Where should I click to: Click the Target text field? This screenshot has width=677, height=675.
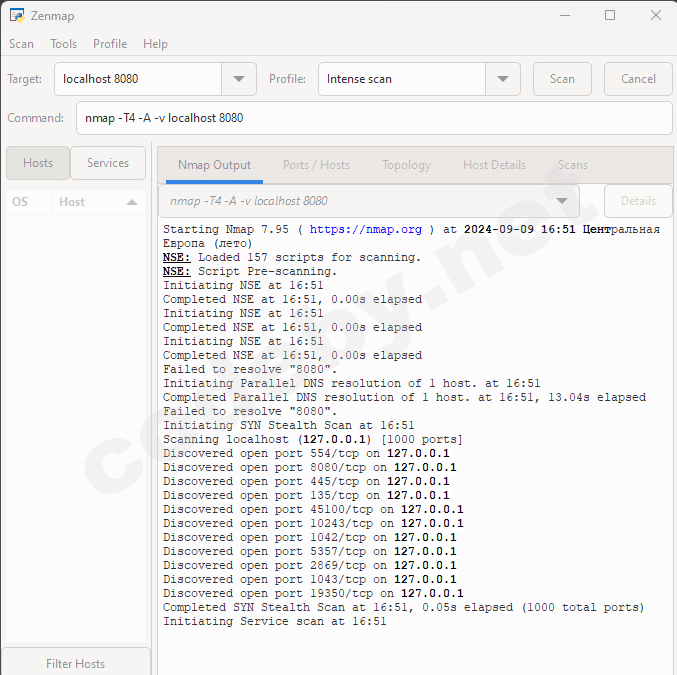(138, 79)
